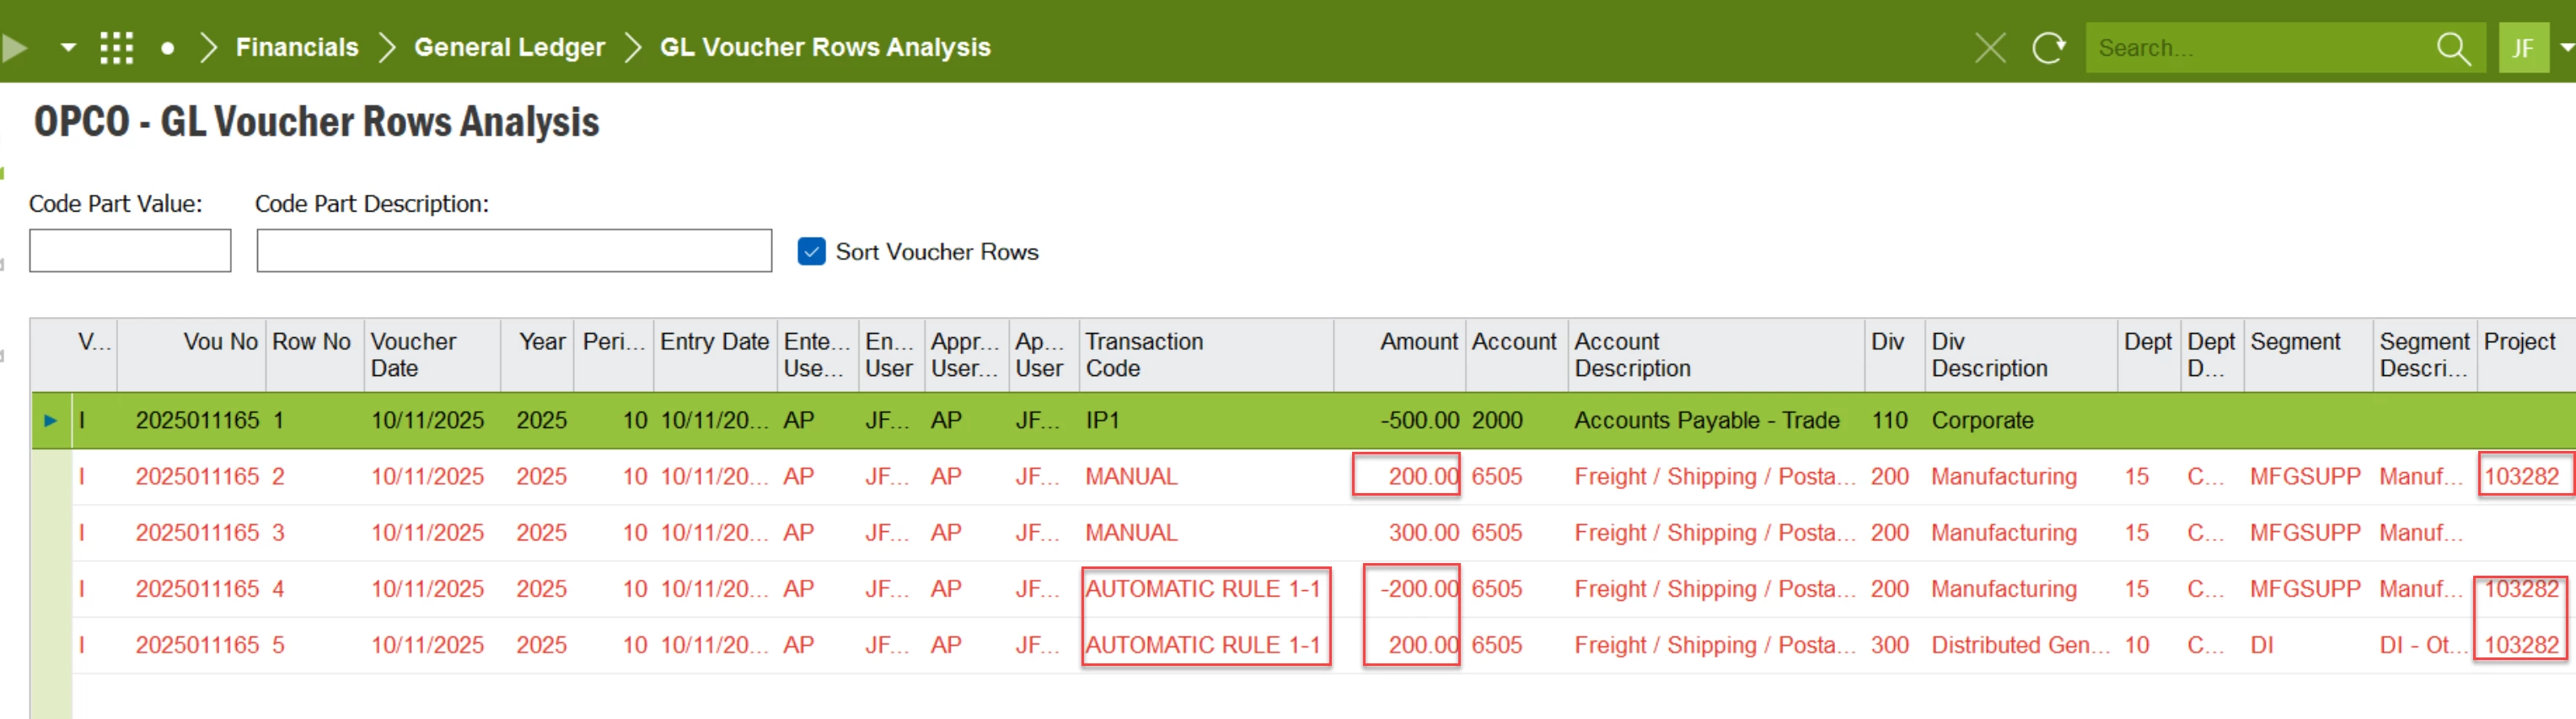Focus the Code Part Description field
Image resolution: width=2576 pixels, height=719 pixels.
click(x=514, y=250)
